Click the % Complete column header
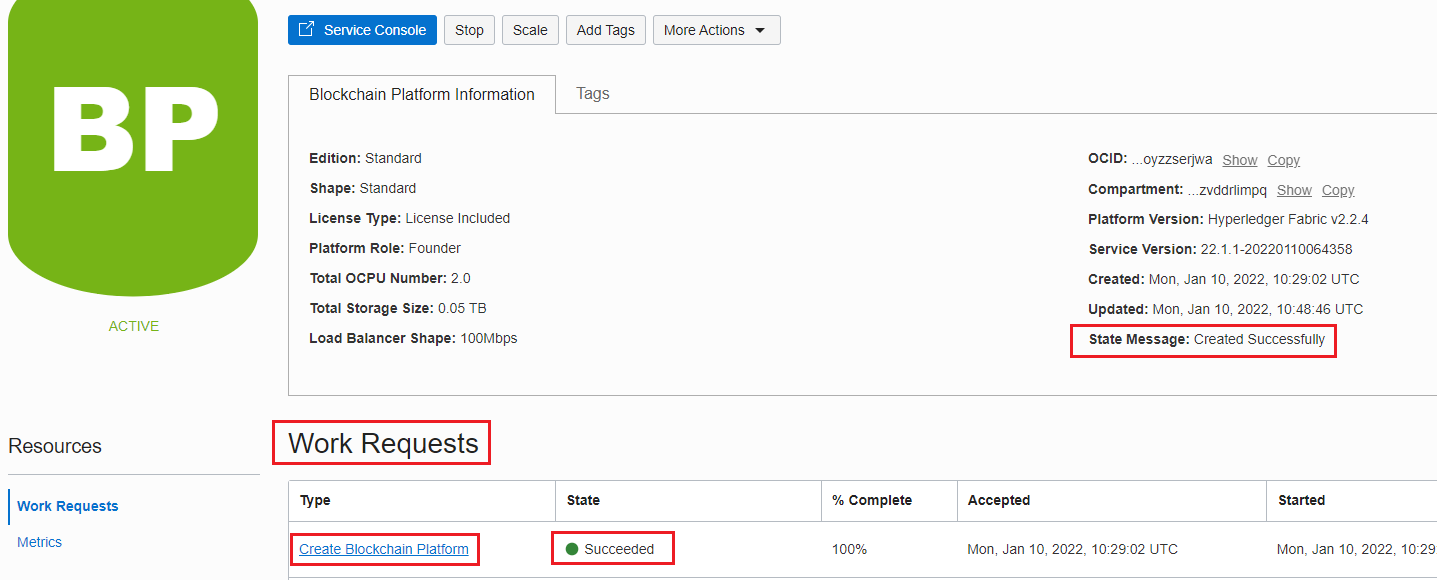 (x=871, y=500)
